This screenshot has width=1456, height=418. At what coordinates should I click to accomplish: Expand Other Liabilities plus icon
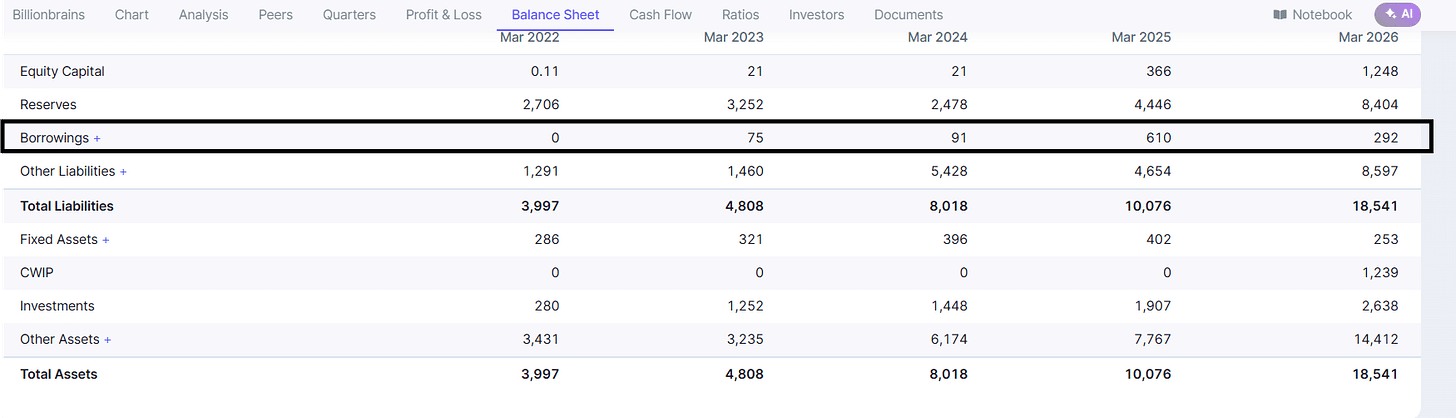click(123, 172)
